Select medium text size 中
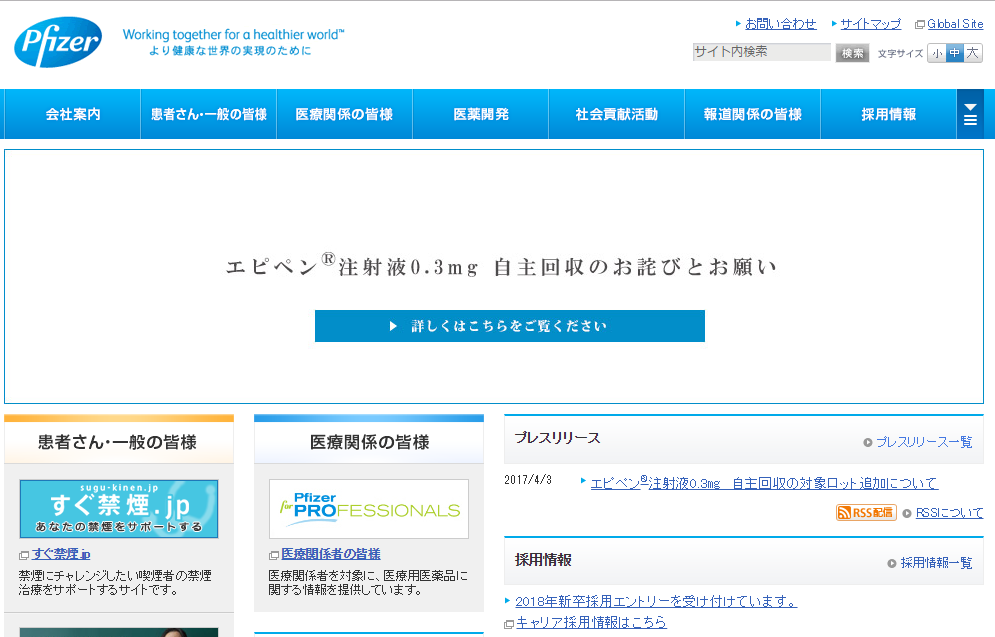 coord(954,53)
